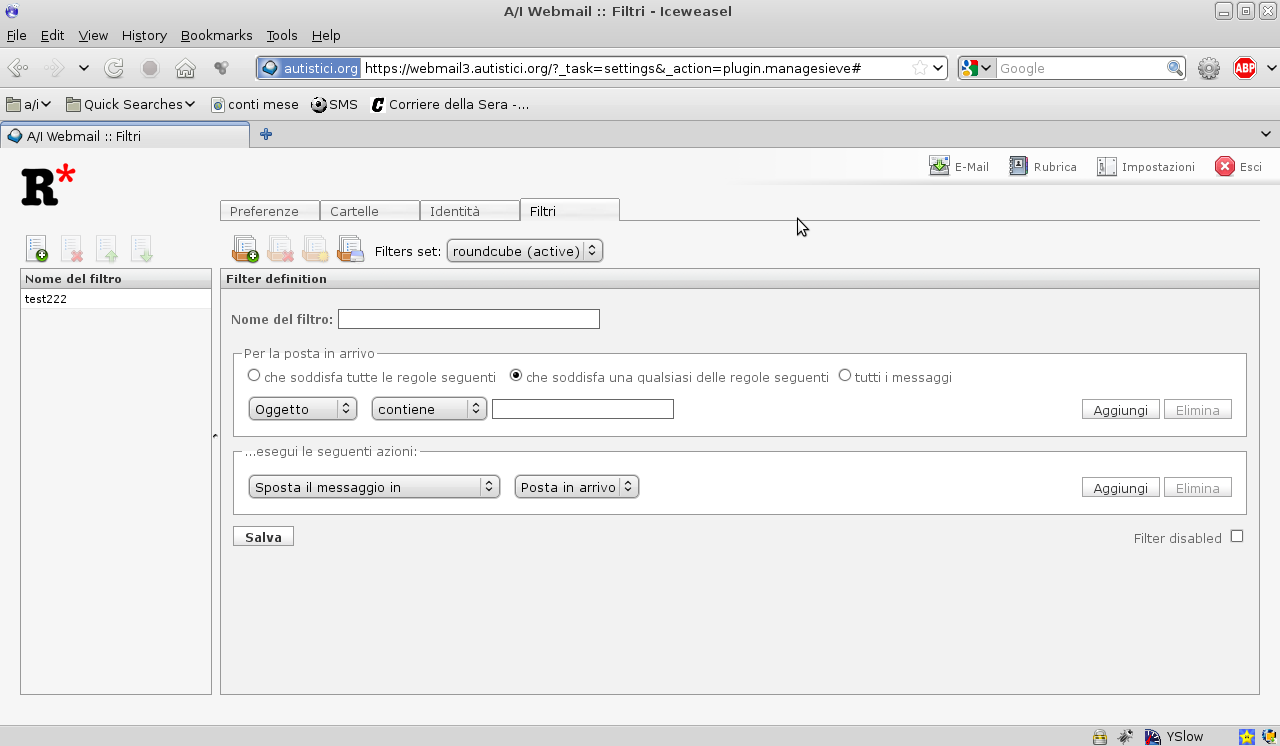
Task: Click the Nome del filtro text field
Action: click(x=468, y=319)
